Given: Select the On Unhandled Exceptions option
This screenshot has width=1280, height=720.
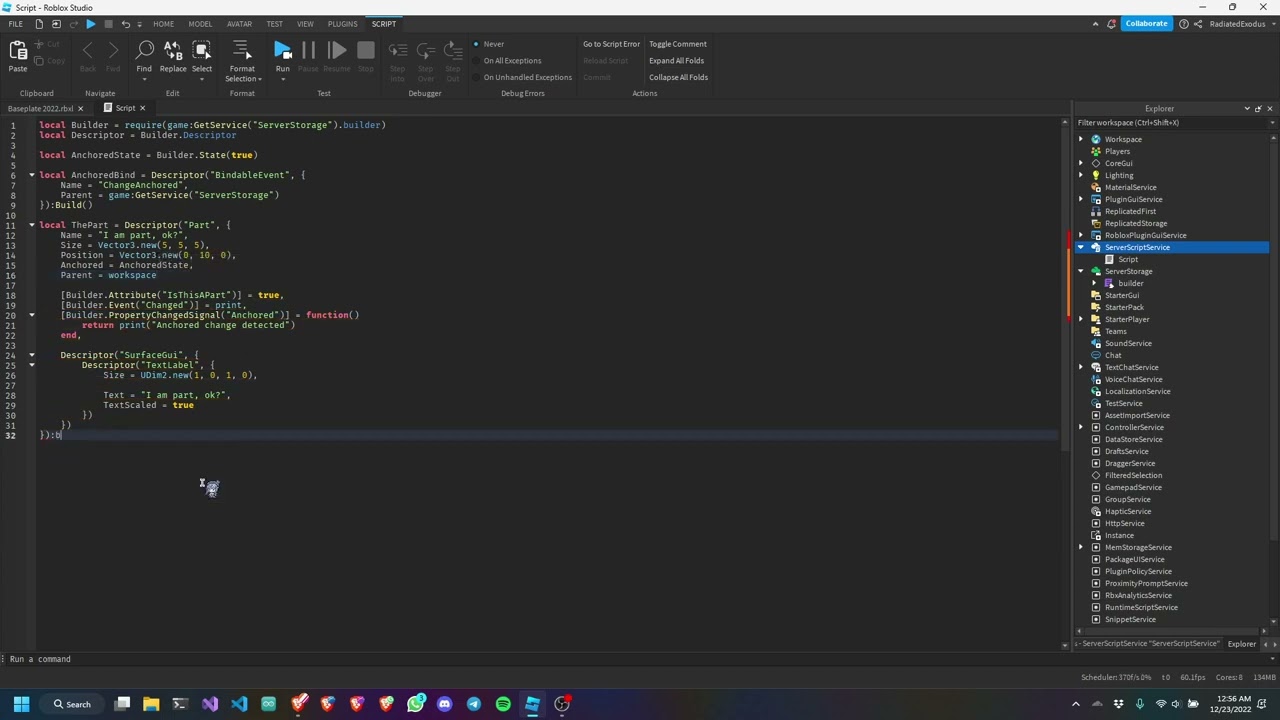Looking at the screenshot, I should (523, 77).
